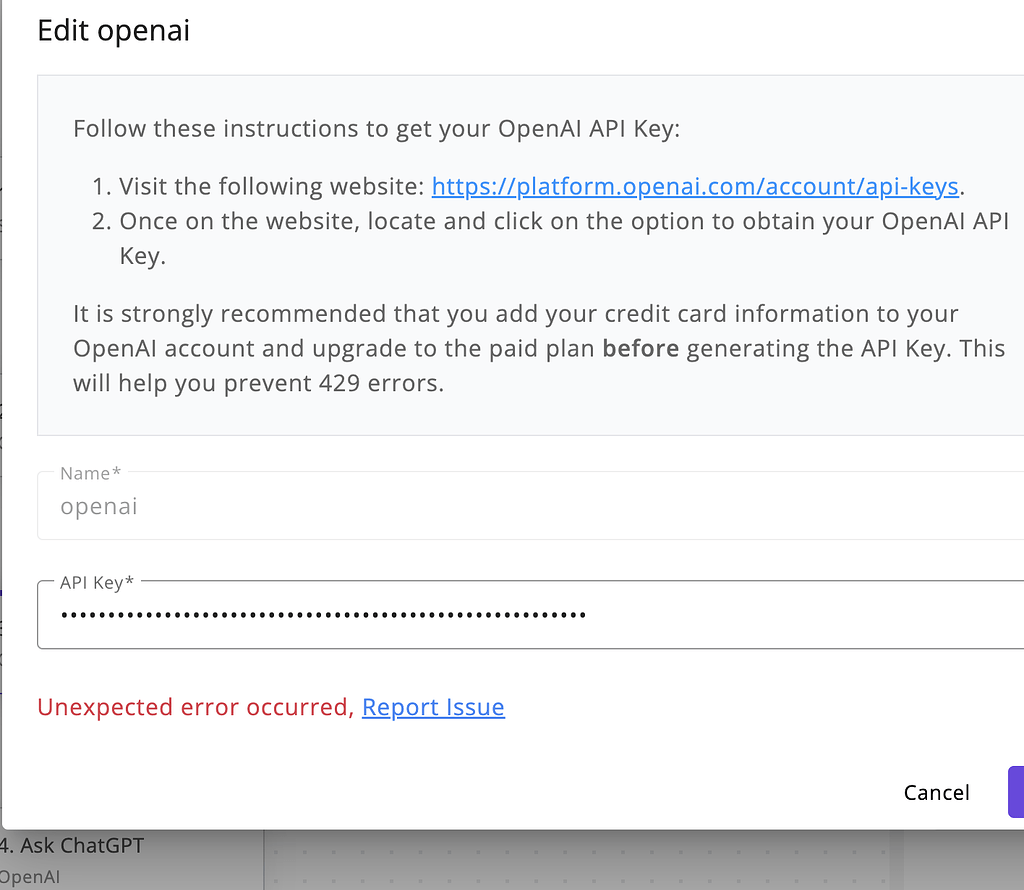
Task: Click the Edit openai dialog title
Action: pos(113,30)
